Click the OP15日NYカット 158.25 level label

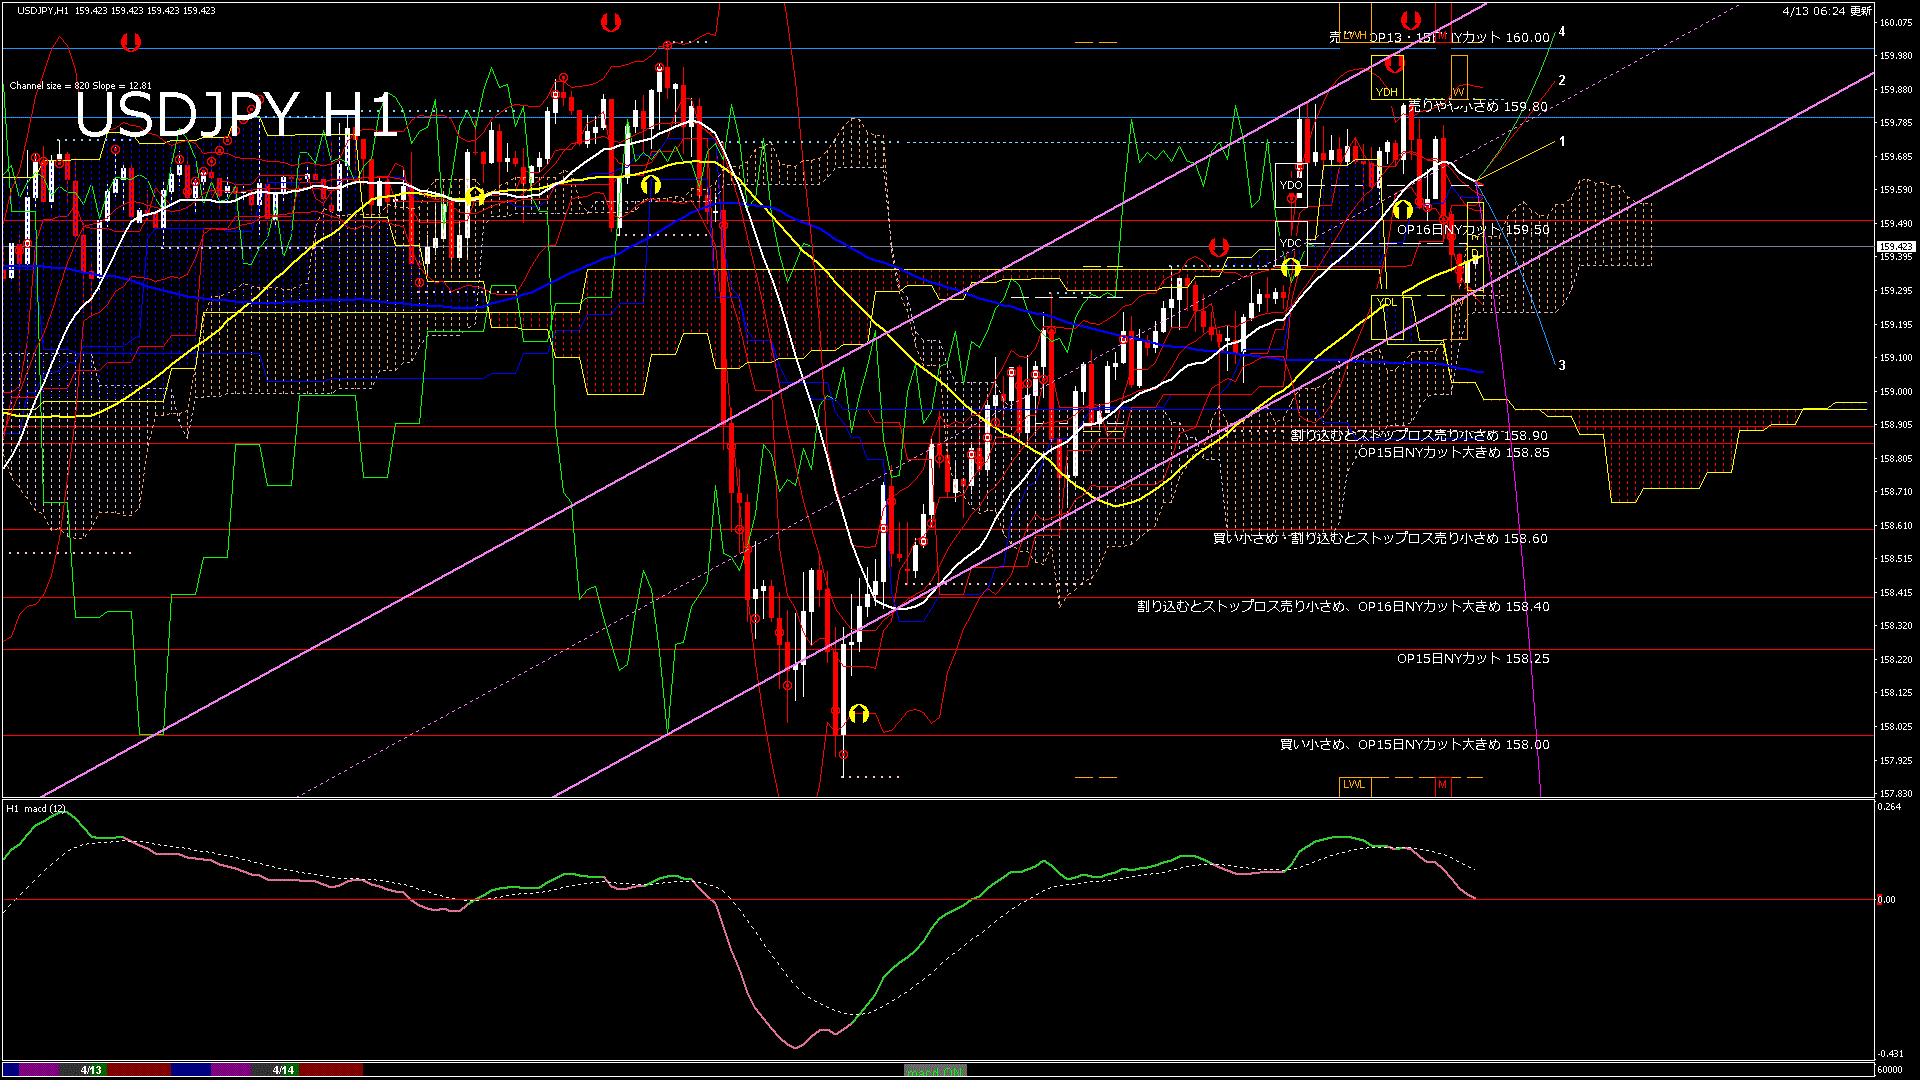pyautogui.click(x=1472, y=658)
